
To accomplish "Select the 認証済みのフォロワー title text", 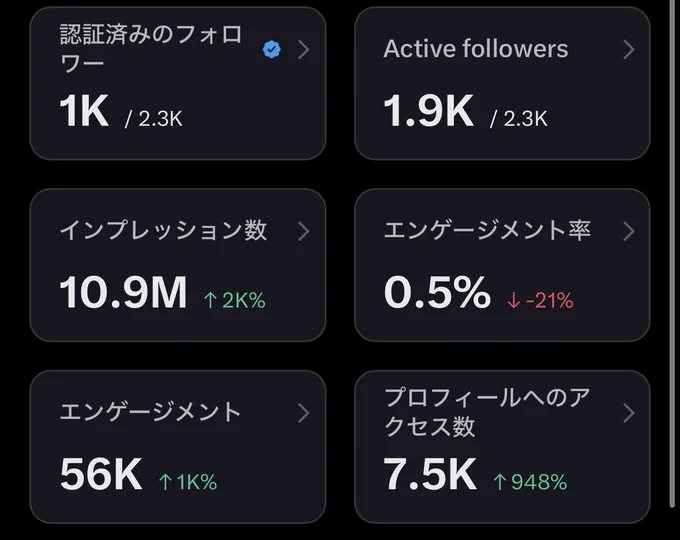I will click(x=150, y=49).
